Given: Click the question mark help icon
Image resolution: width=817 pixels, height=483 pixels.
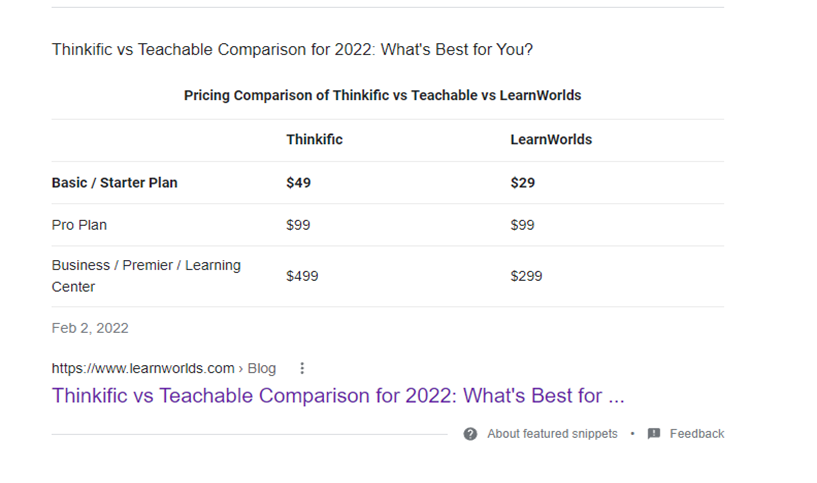Looking at the screenshot, I should 470,434.
